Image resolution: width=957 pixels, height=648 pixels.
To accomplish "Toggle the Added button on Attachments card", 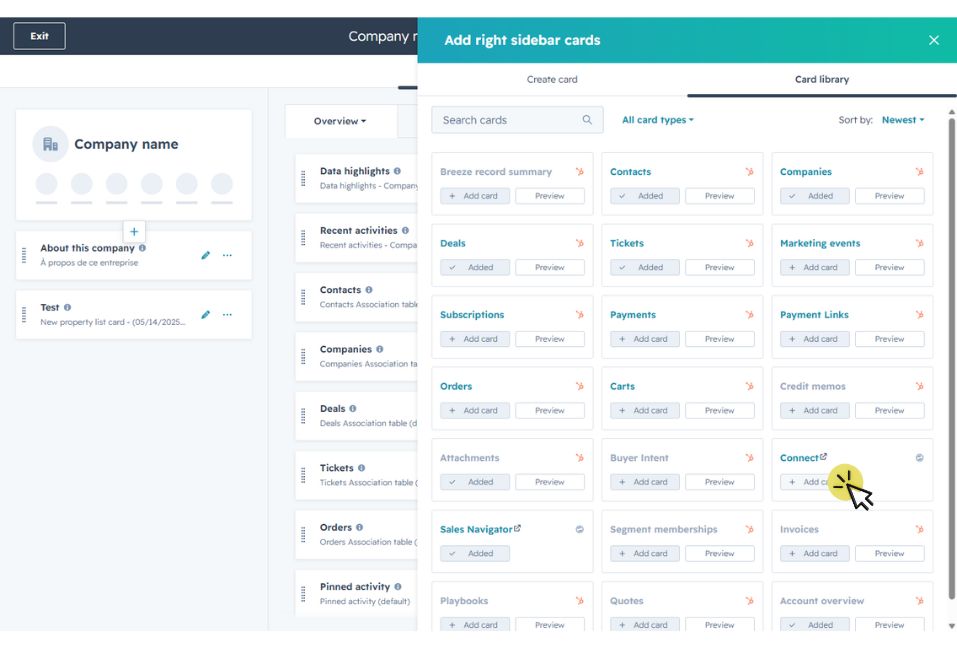I will click(x=475, y=482).
